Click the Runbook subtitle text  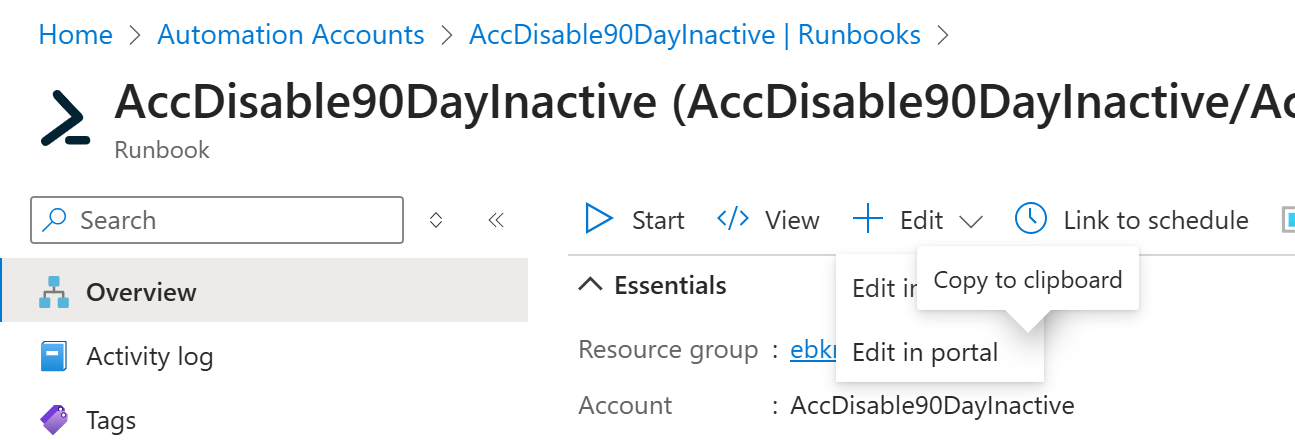point(162,150)
